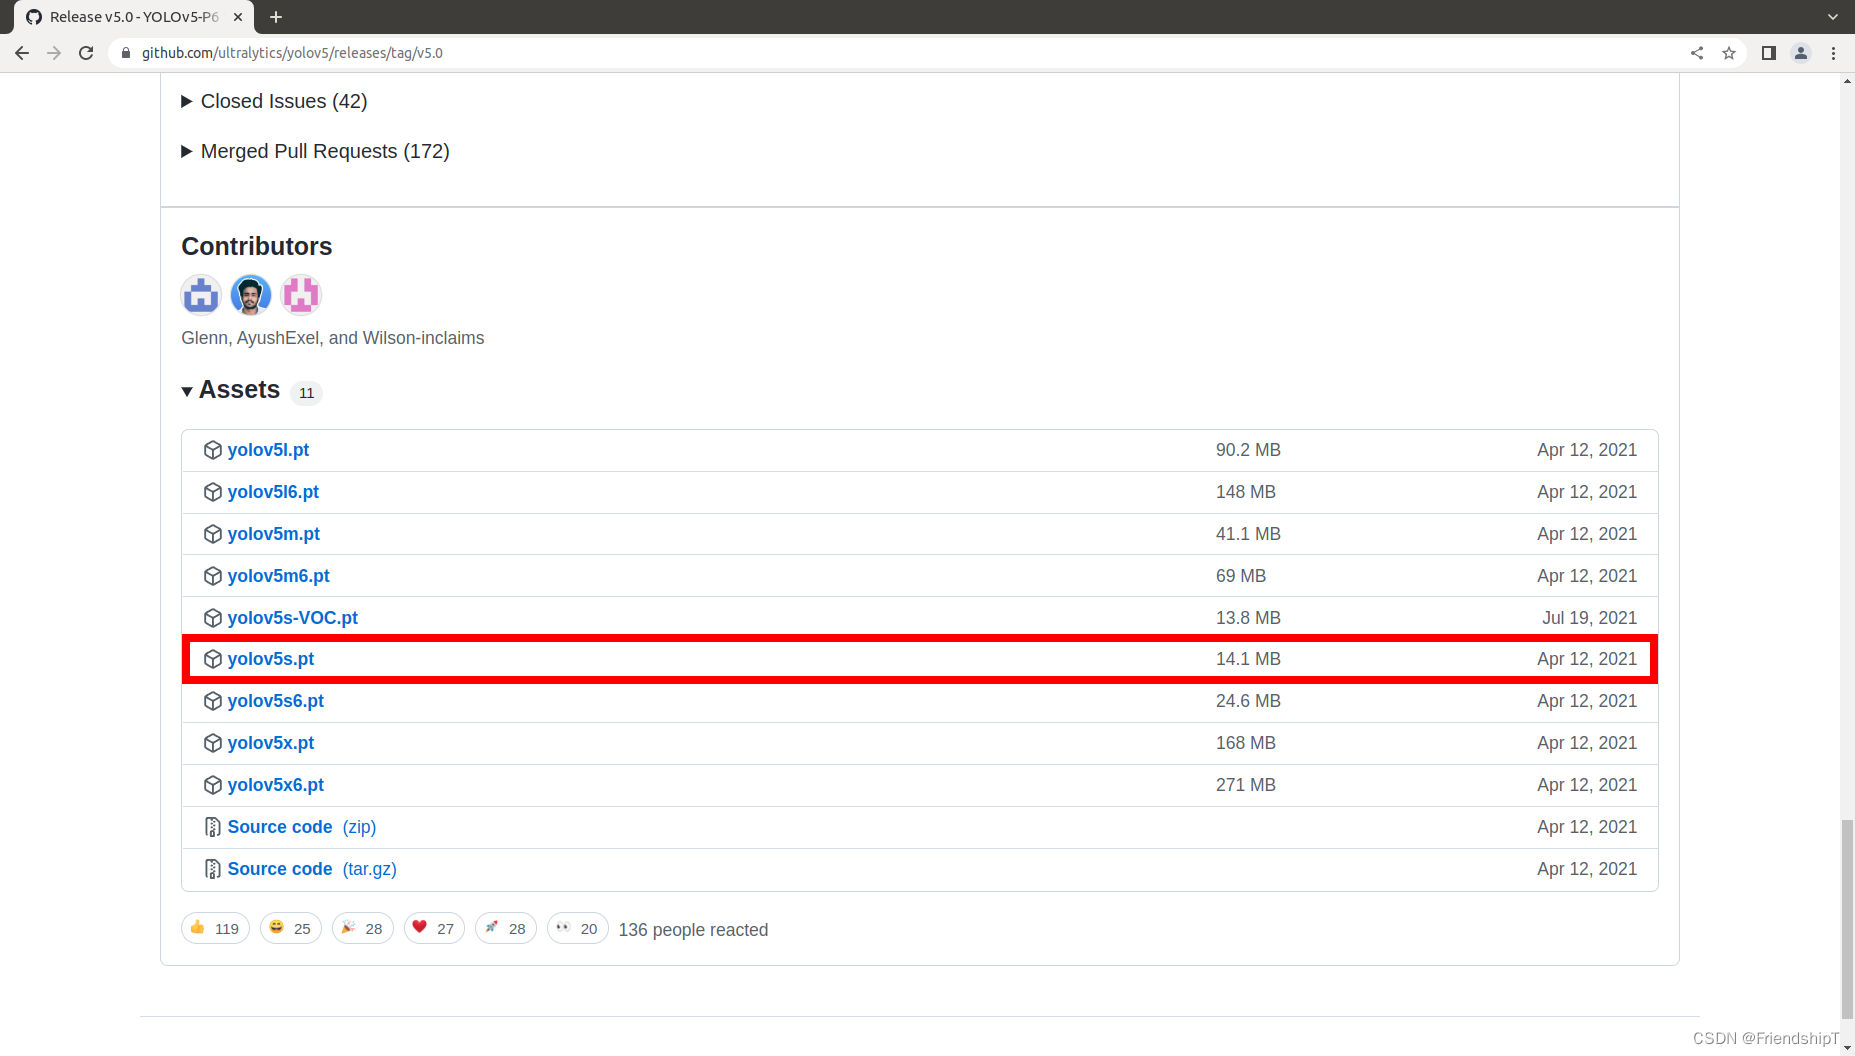Screen dimensions: 1855x1056
Task: Download Source code (zip)
Action: pos(302,827)
